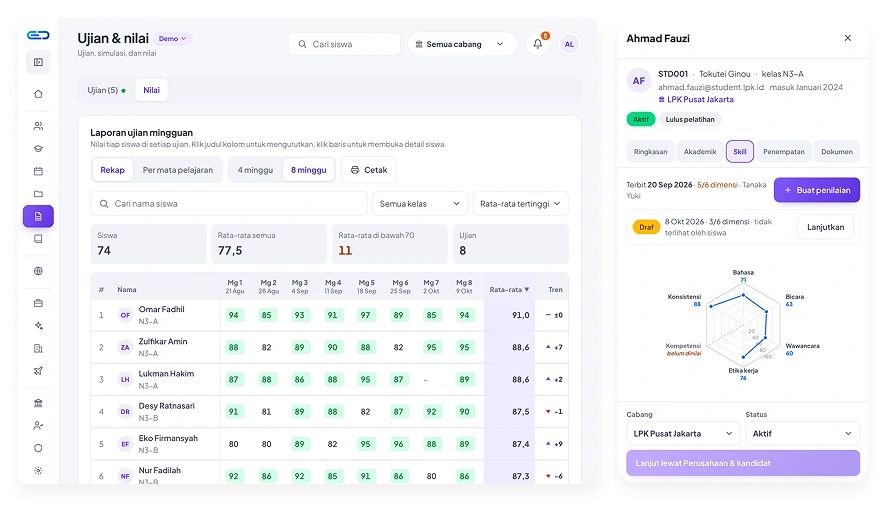Click the Cari nama siswa search field

(x=229, y=204)
